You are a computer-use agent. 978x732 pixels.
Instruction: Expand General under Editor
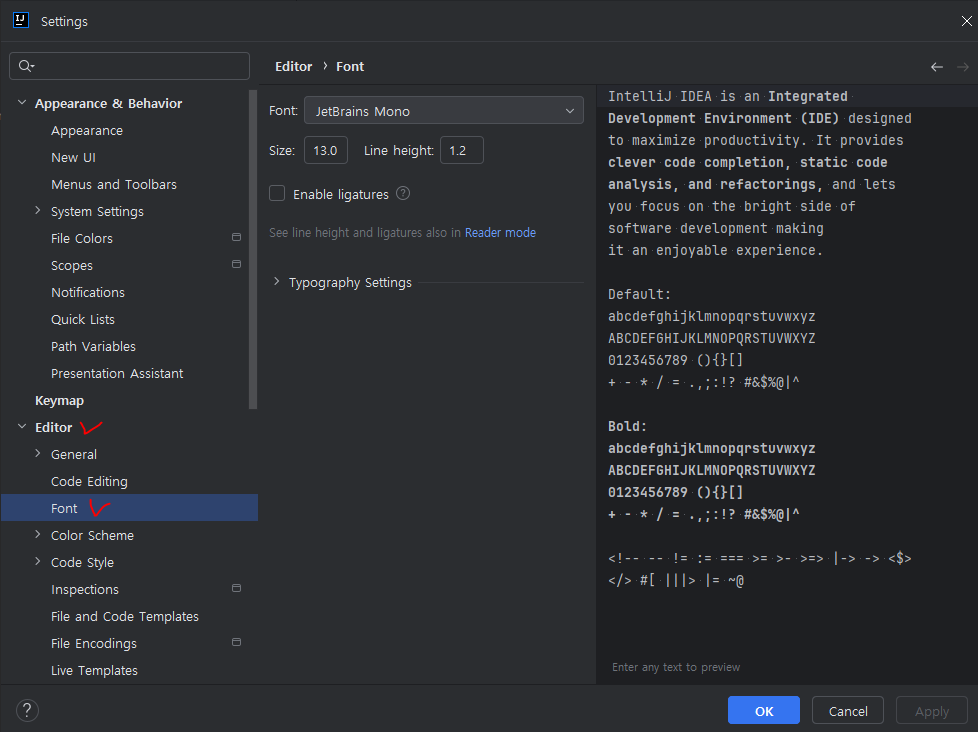pyautogui.click(x=37, y=453)
